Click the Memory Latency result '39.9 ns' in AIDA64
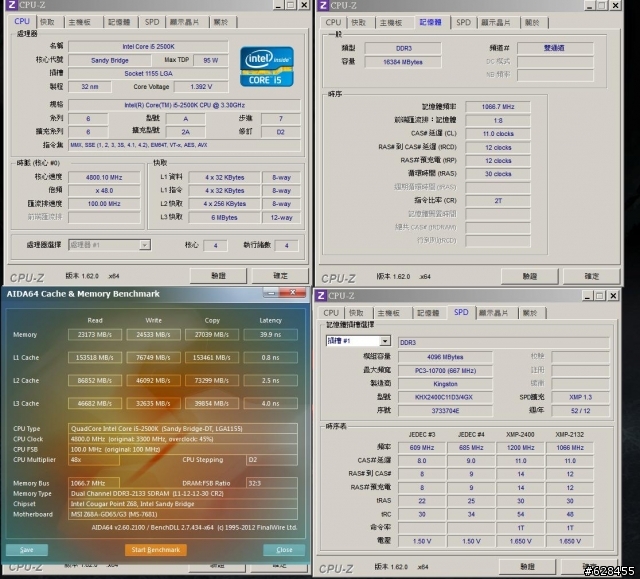The width and height of the screenshot is (640, 579). pos(270,335)
